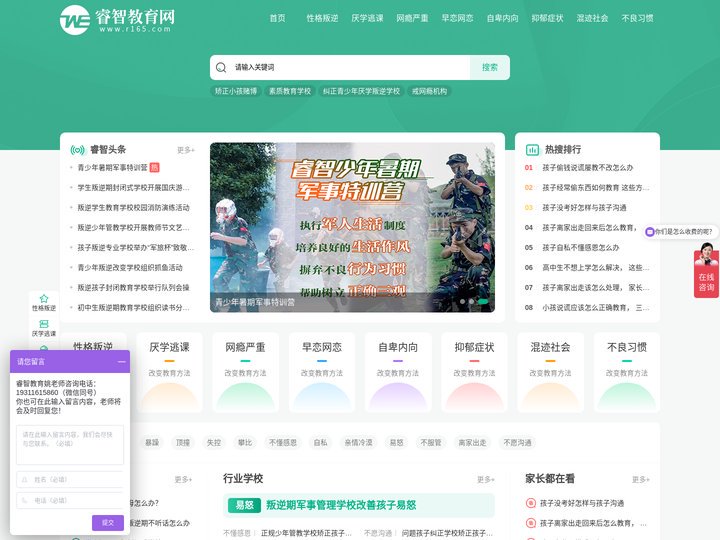
Task: Open headline 叛逆学生教育学校校园消防演练活动
Action: point(133,208)
